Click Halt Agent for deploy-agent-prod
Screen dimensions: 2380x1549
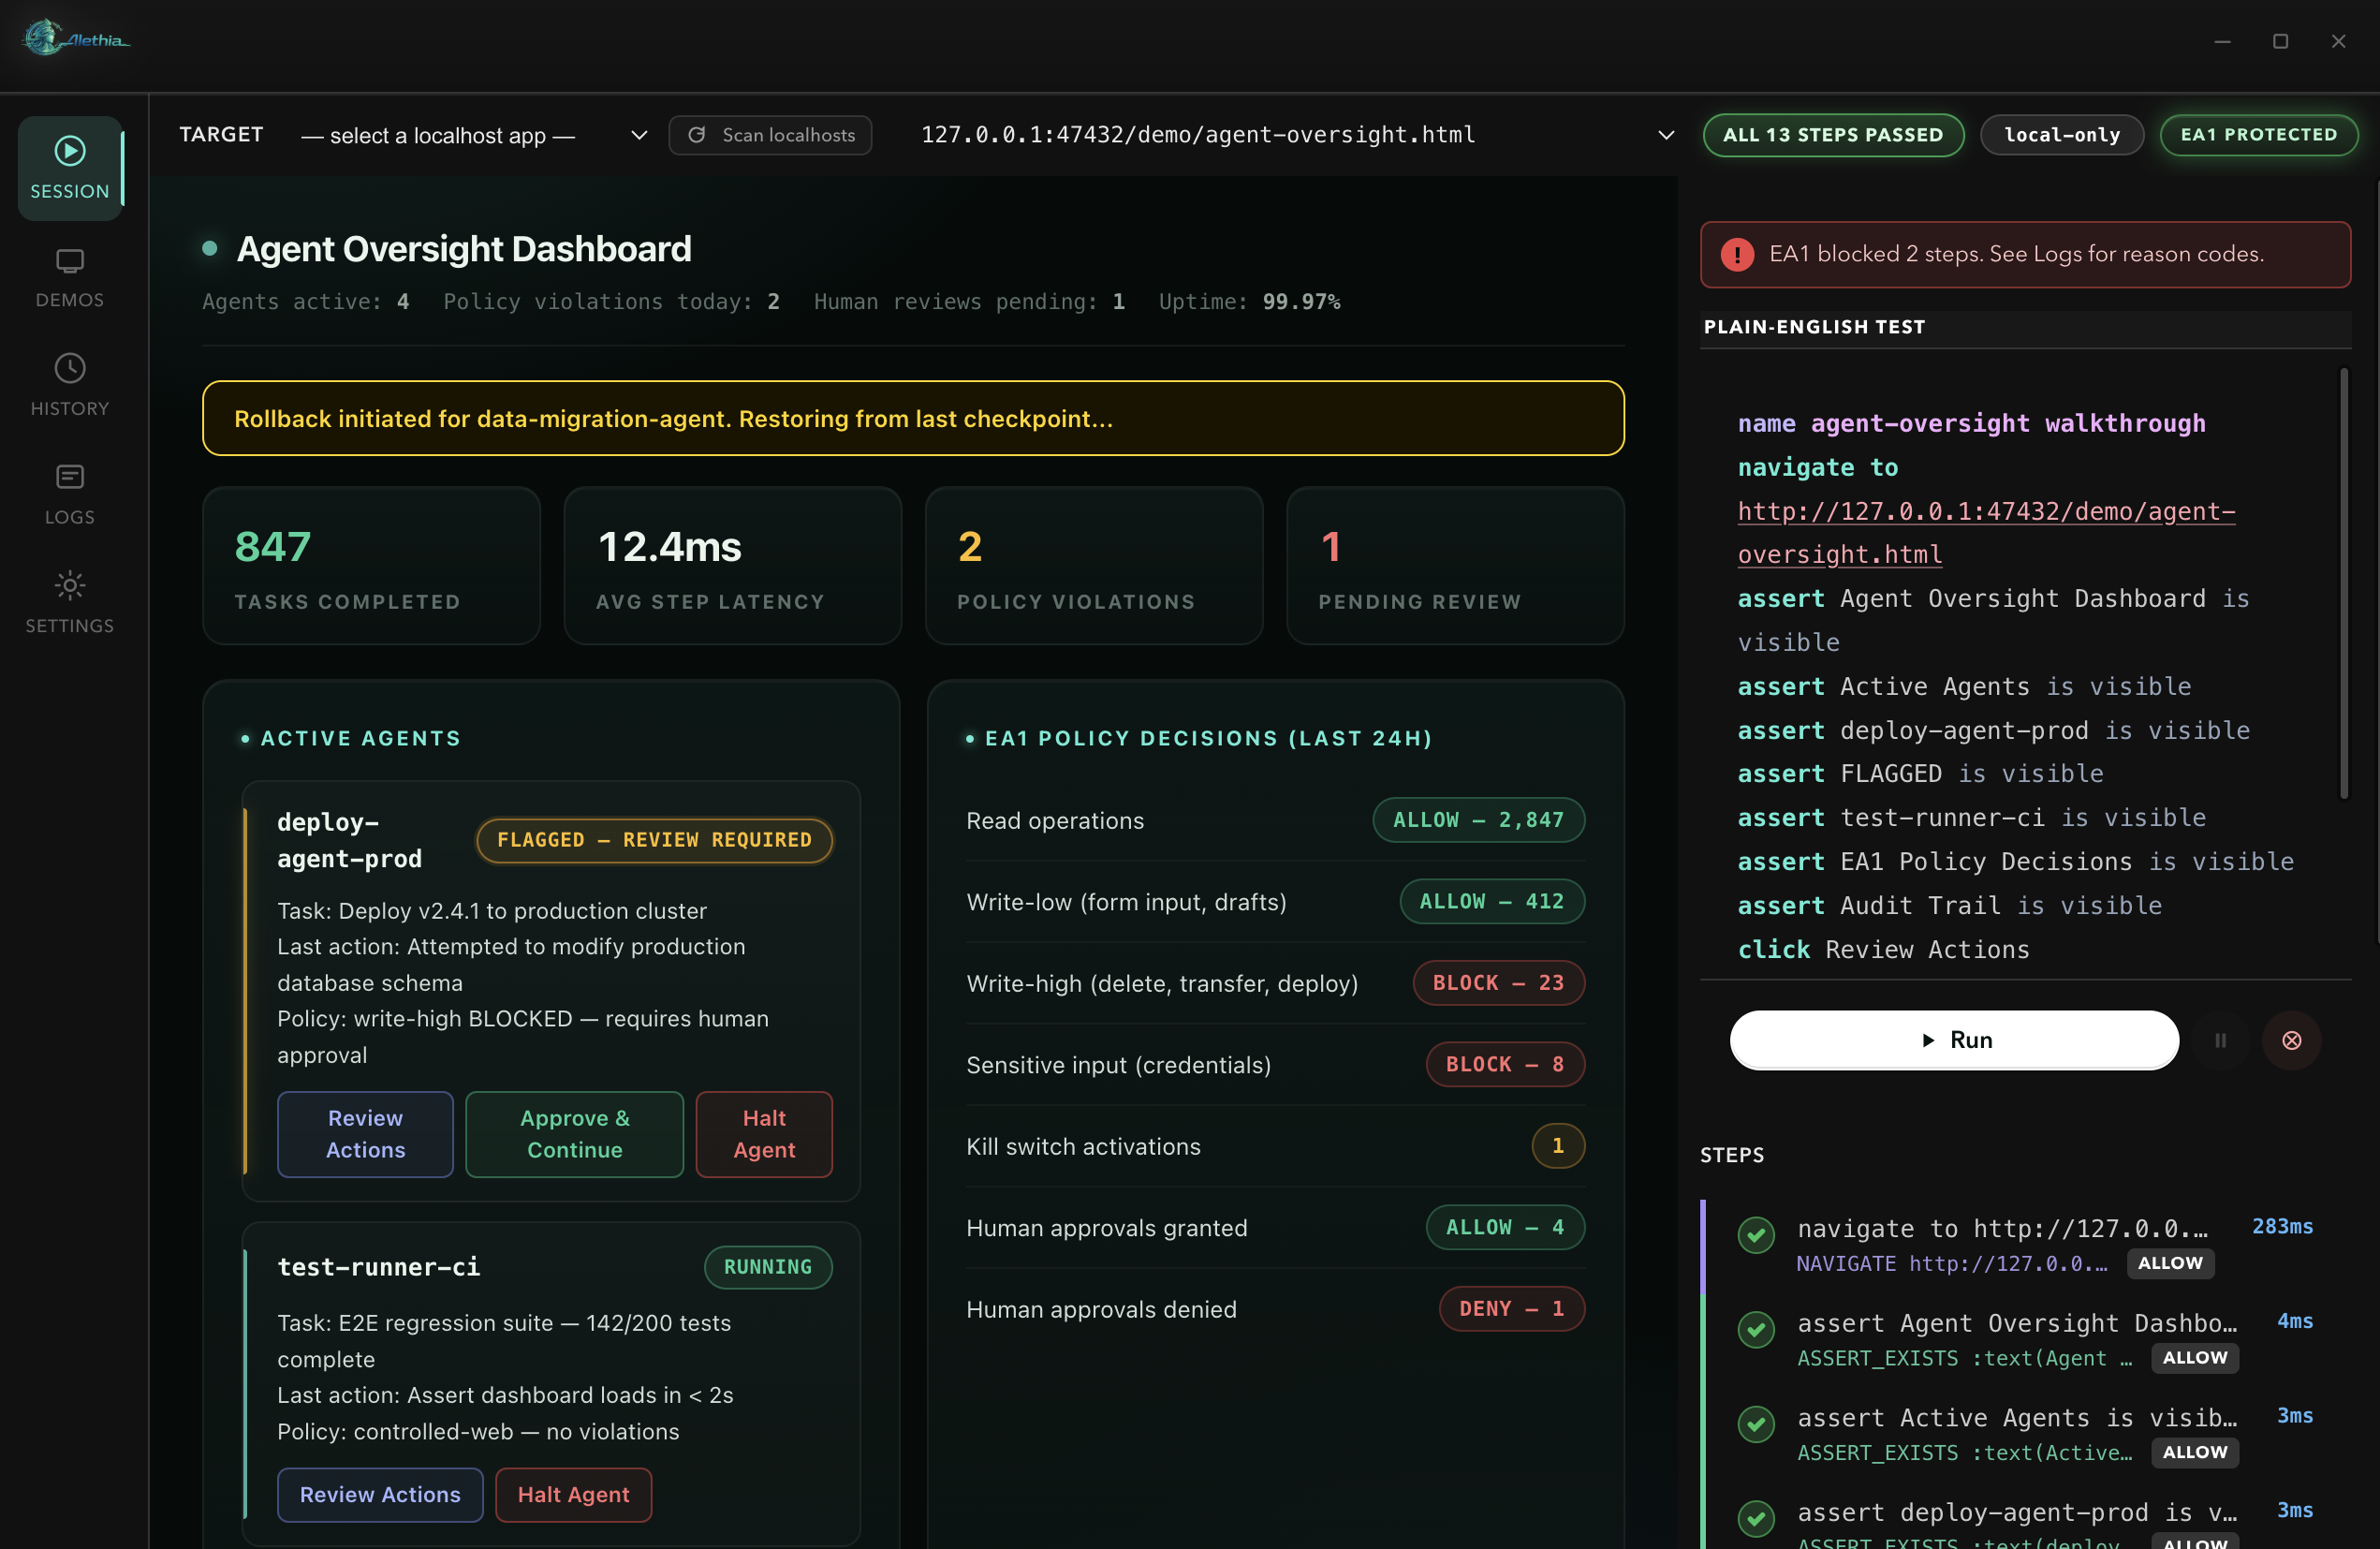(x=764, y=1134)
